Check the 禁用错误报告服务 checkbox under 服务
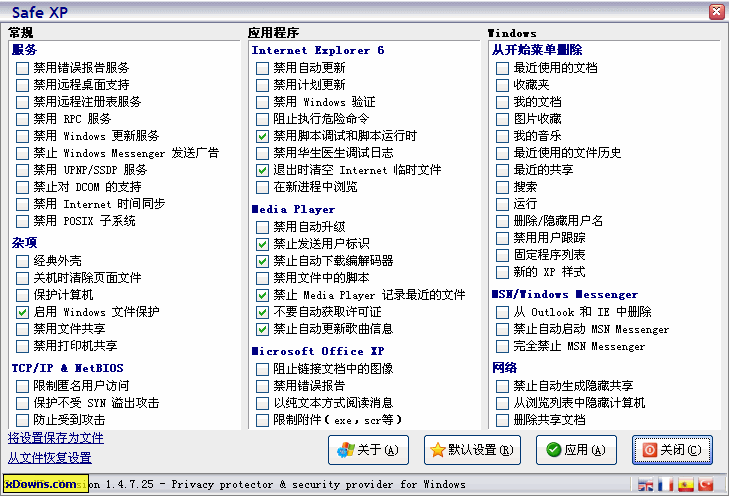Screen dimensions: 729x496 22,68
